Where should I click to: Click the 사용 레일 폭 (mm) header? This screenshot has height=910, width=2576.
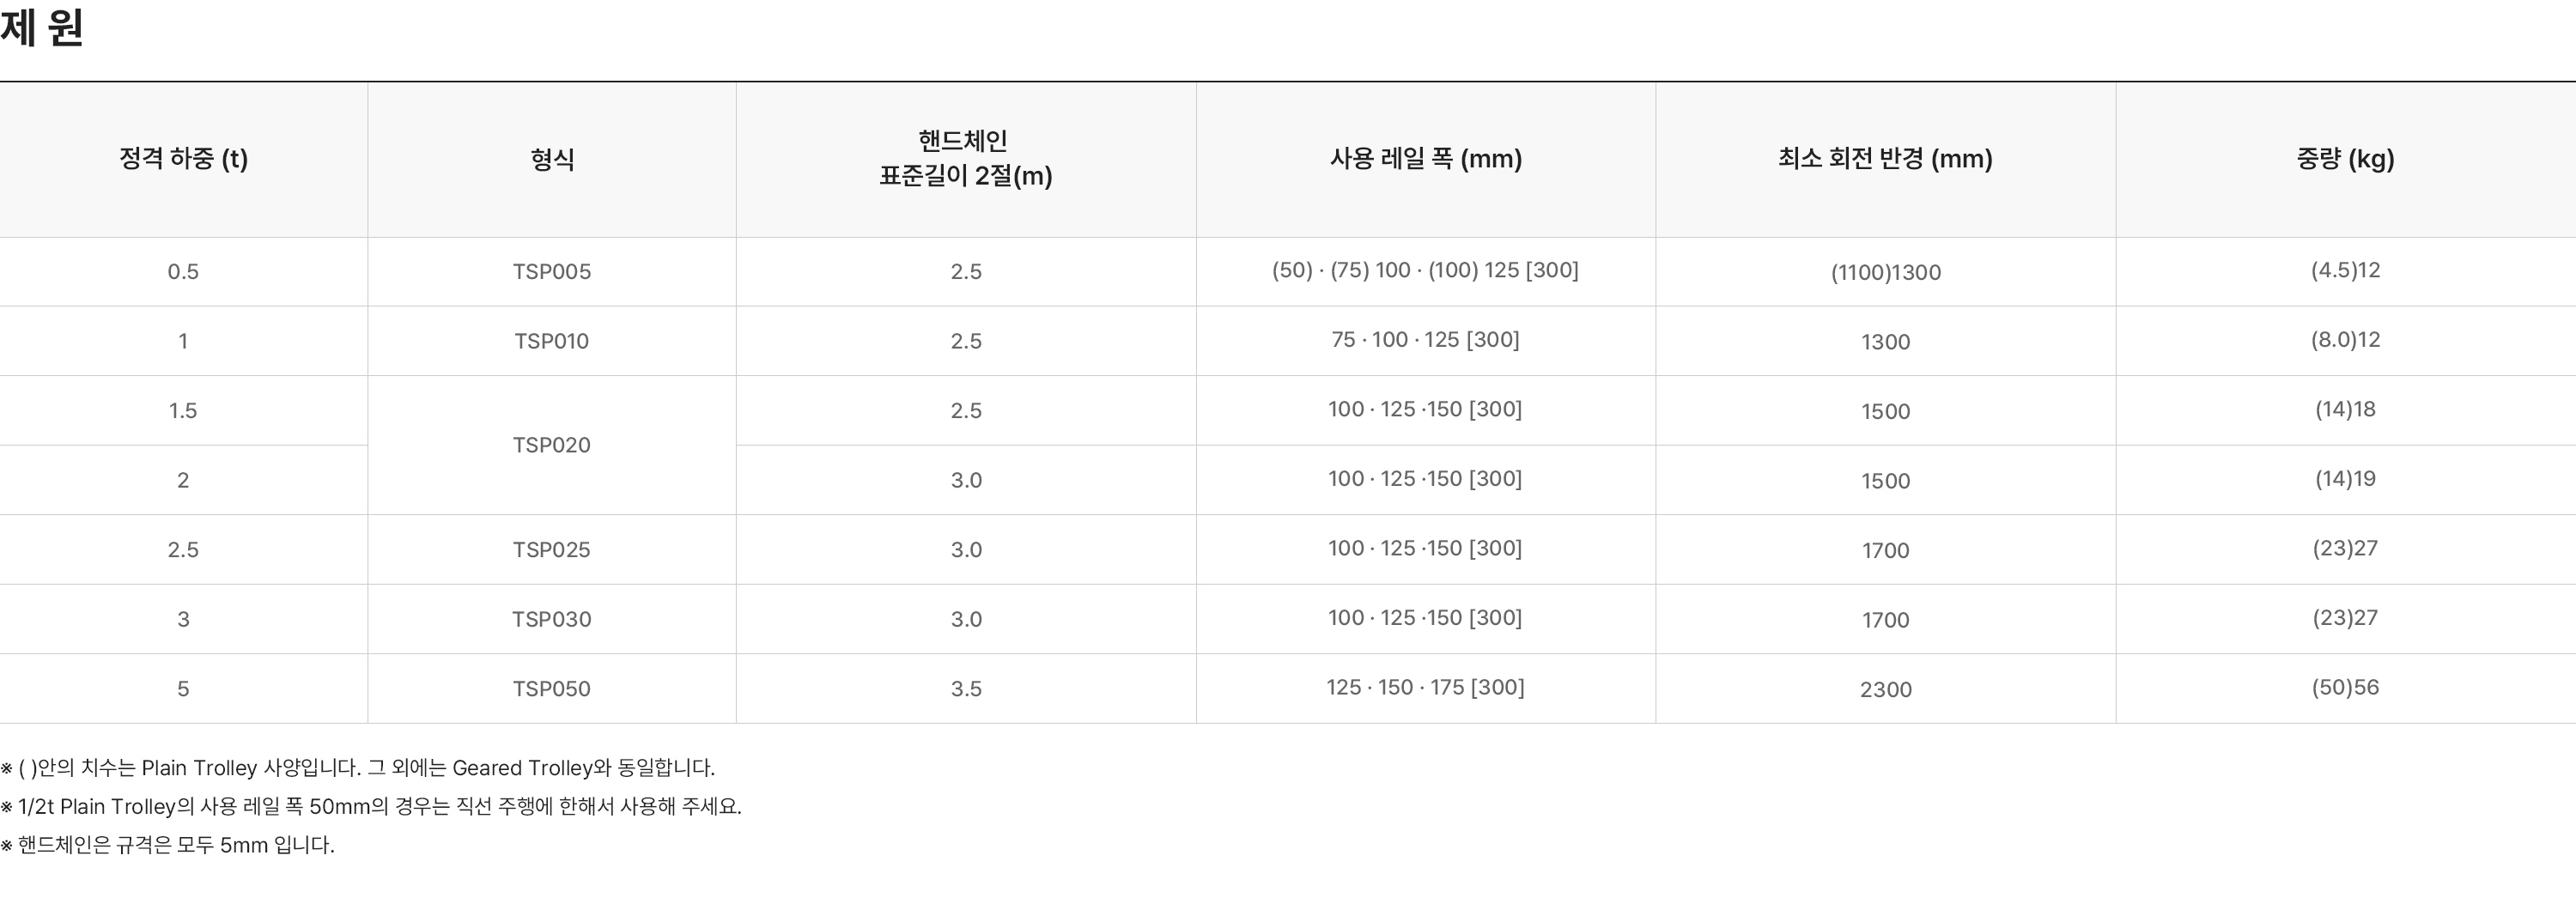(x=1425, y=159)
